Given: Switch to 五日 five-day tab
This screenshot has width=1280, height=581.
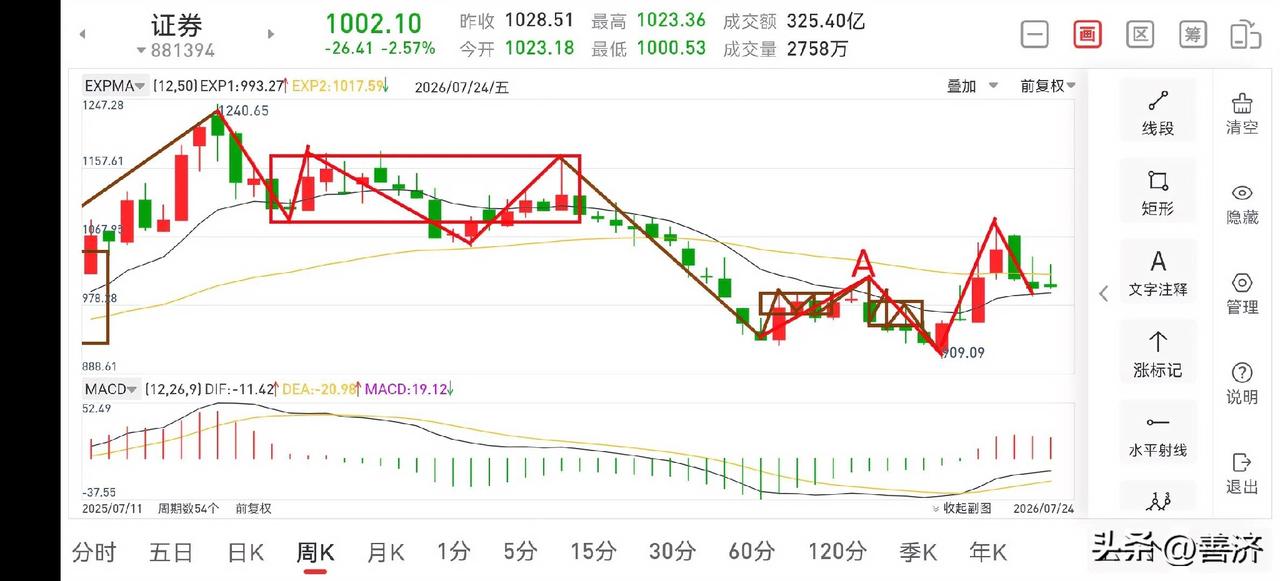Looking at the screenshot, I should (x=171, y=551).
